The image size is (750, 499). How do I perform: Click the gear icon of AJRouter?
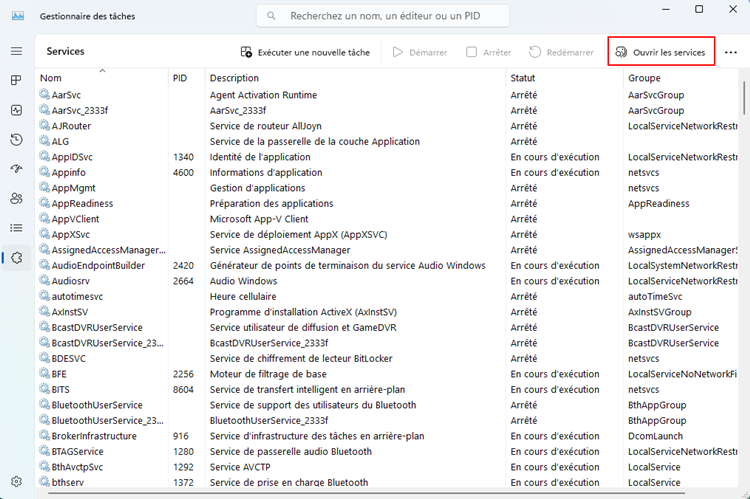(44, 125)
